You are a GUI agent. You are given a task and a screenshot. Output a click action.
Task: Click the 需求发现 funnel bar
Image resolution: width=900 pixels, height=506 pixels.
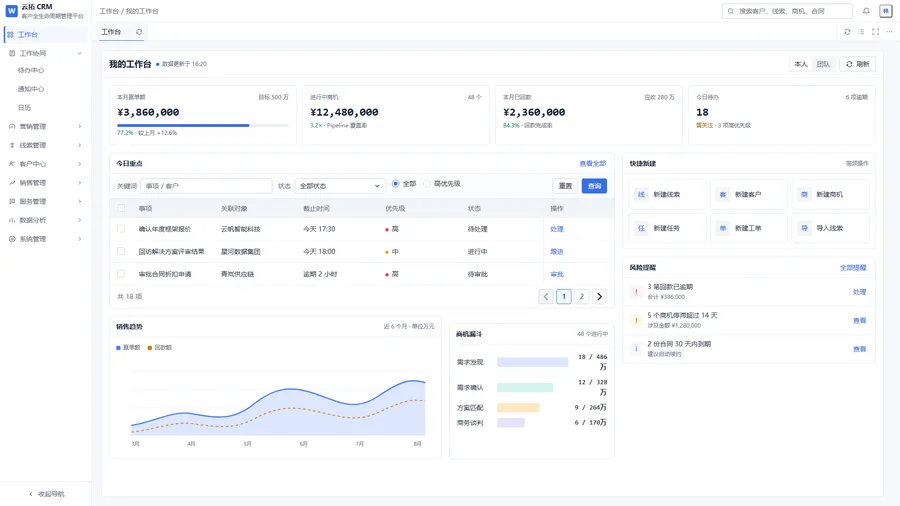point(533,362)
